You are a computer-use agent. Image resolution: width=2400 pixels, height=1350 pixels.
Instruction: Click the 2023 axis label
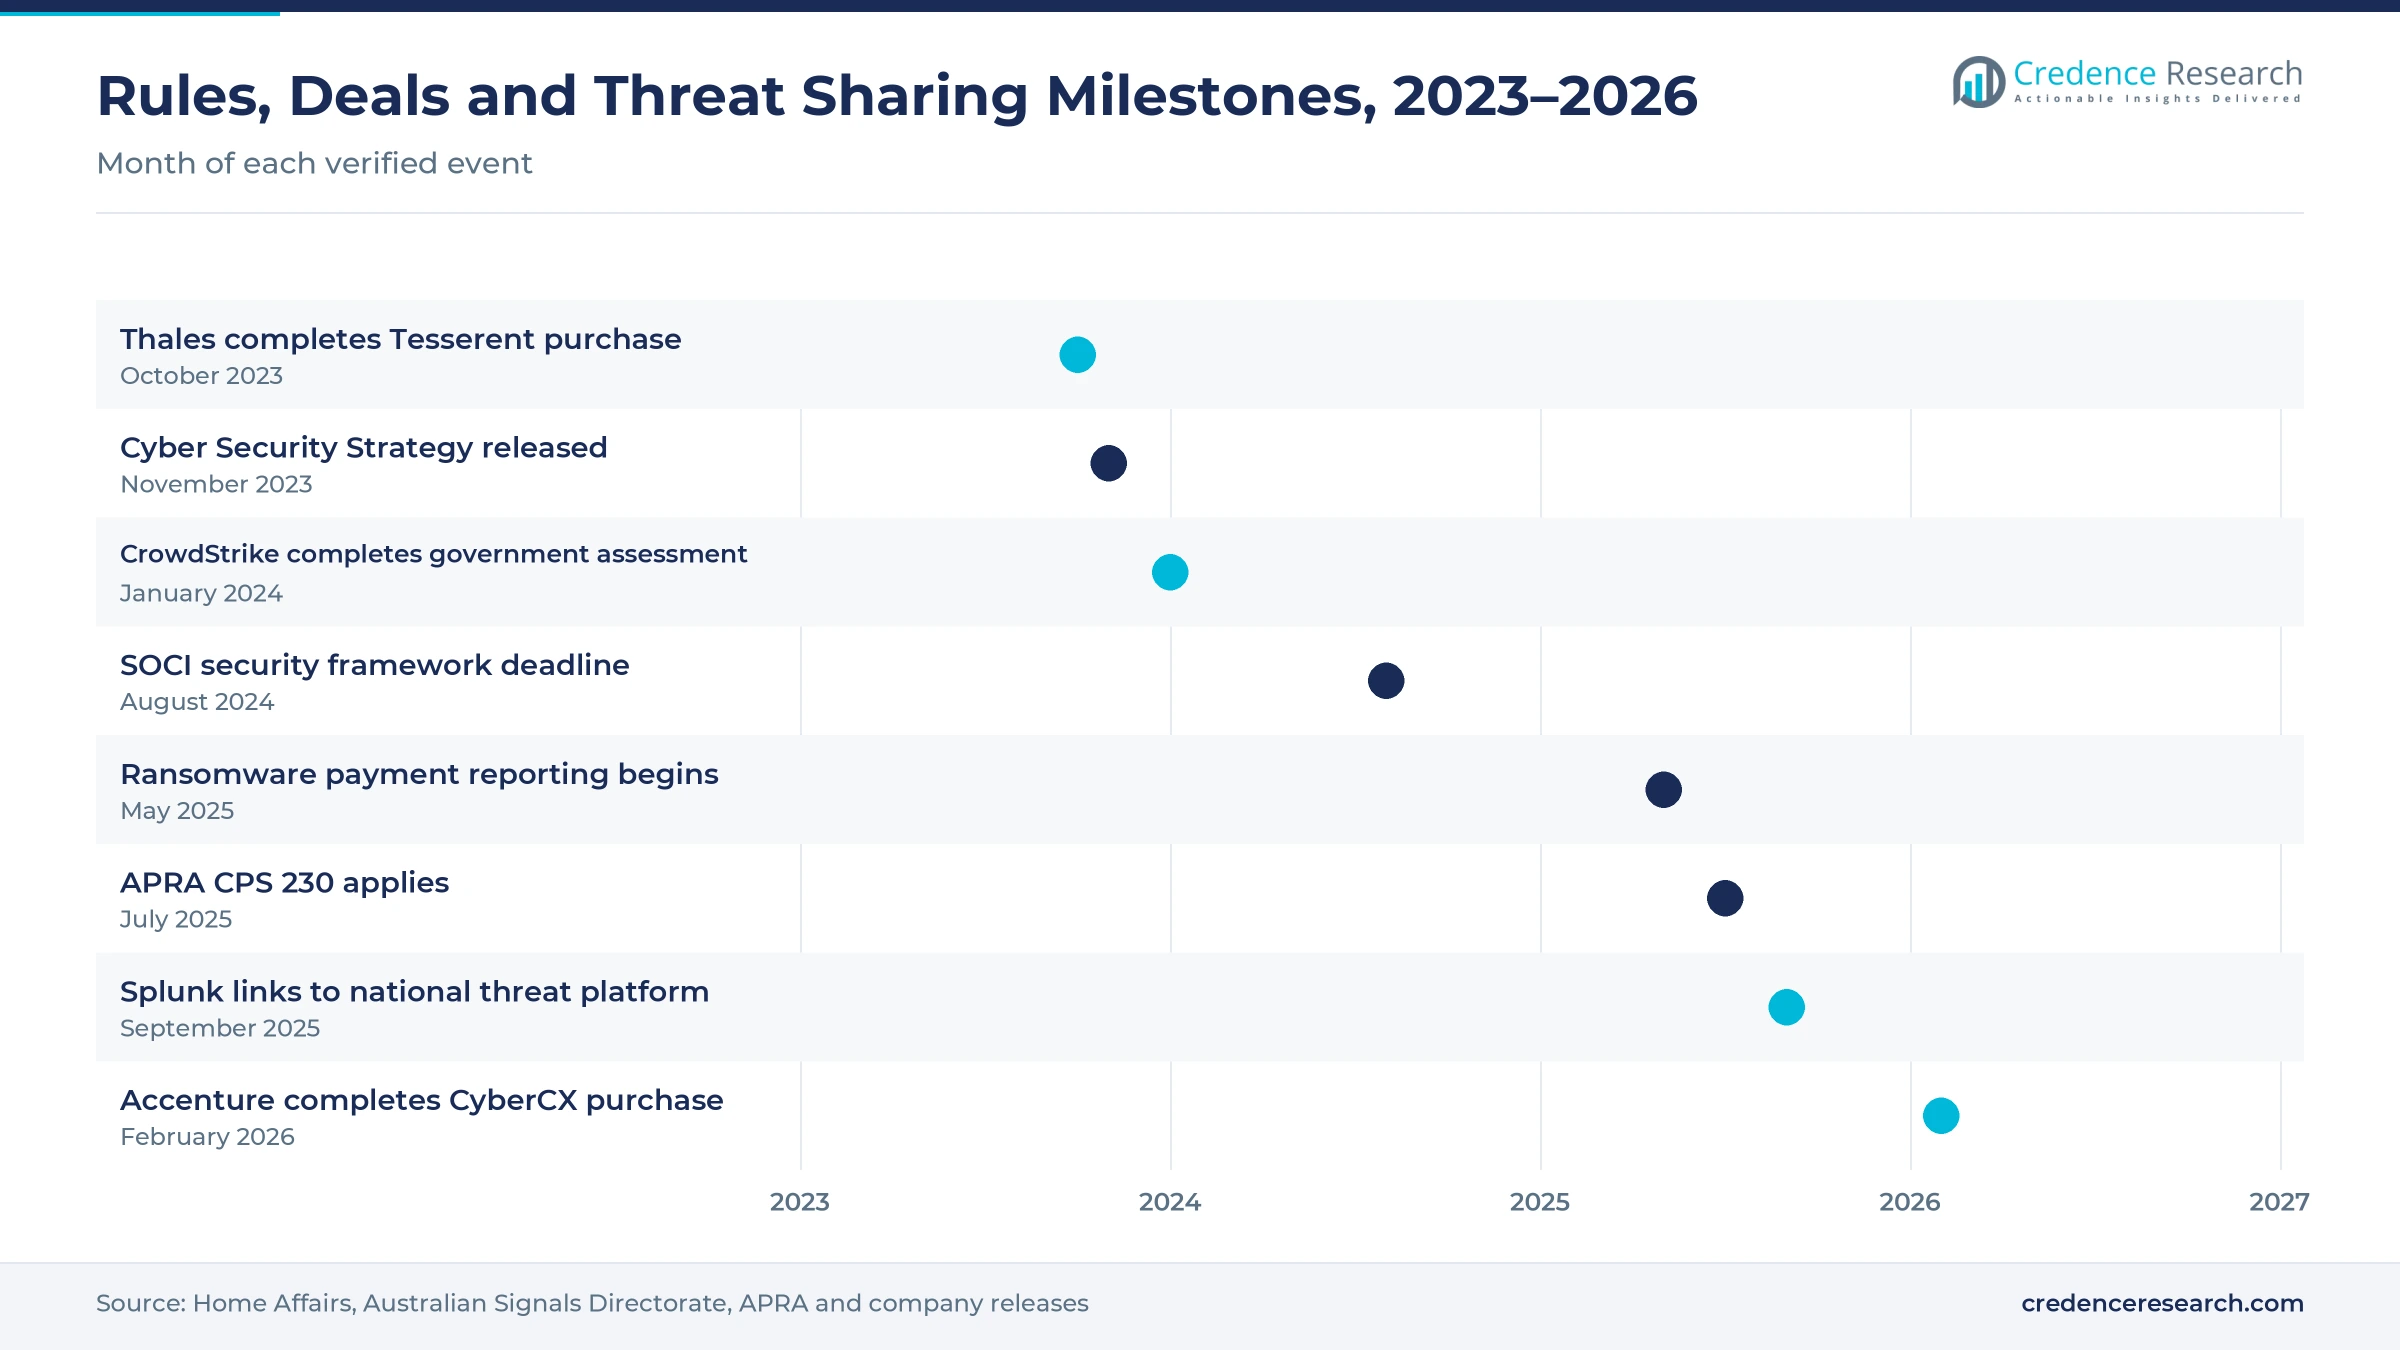(800, 1202)
